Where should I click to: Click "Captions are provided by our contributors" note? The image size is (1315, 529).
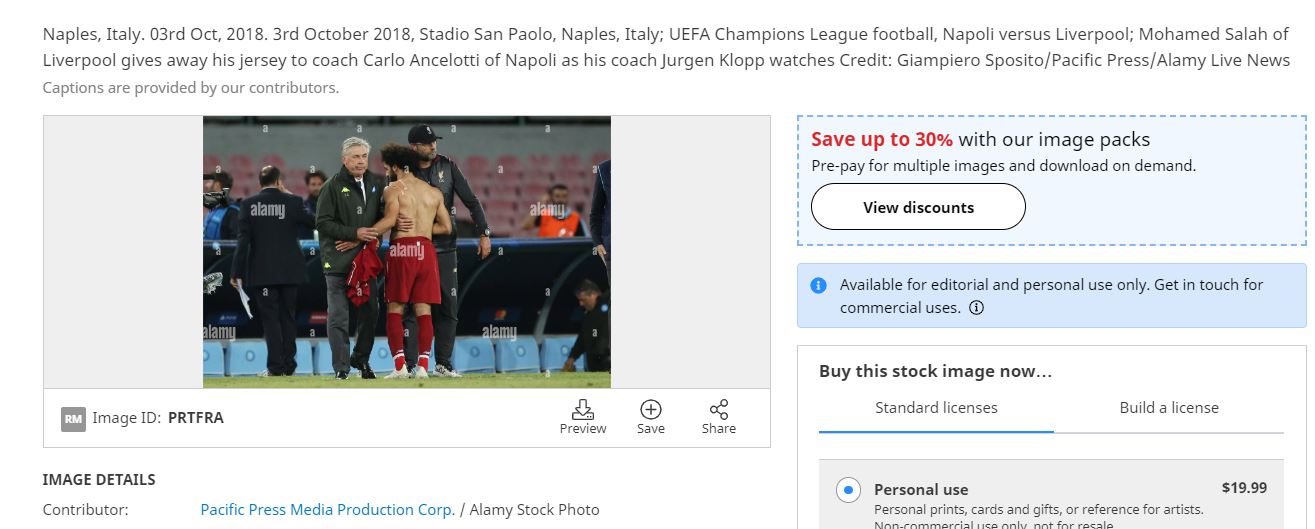191,88
